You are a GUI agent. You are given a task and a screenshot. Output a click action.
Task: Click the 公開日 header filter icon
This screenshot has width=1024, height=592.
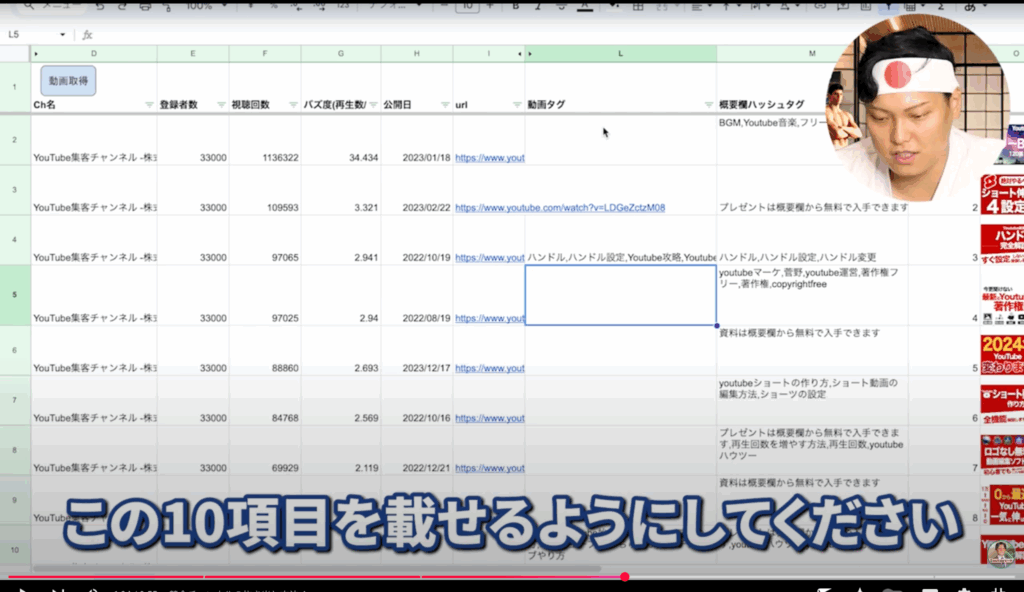[x=445, y=105]
